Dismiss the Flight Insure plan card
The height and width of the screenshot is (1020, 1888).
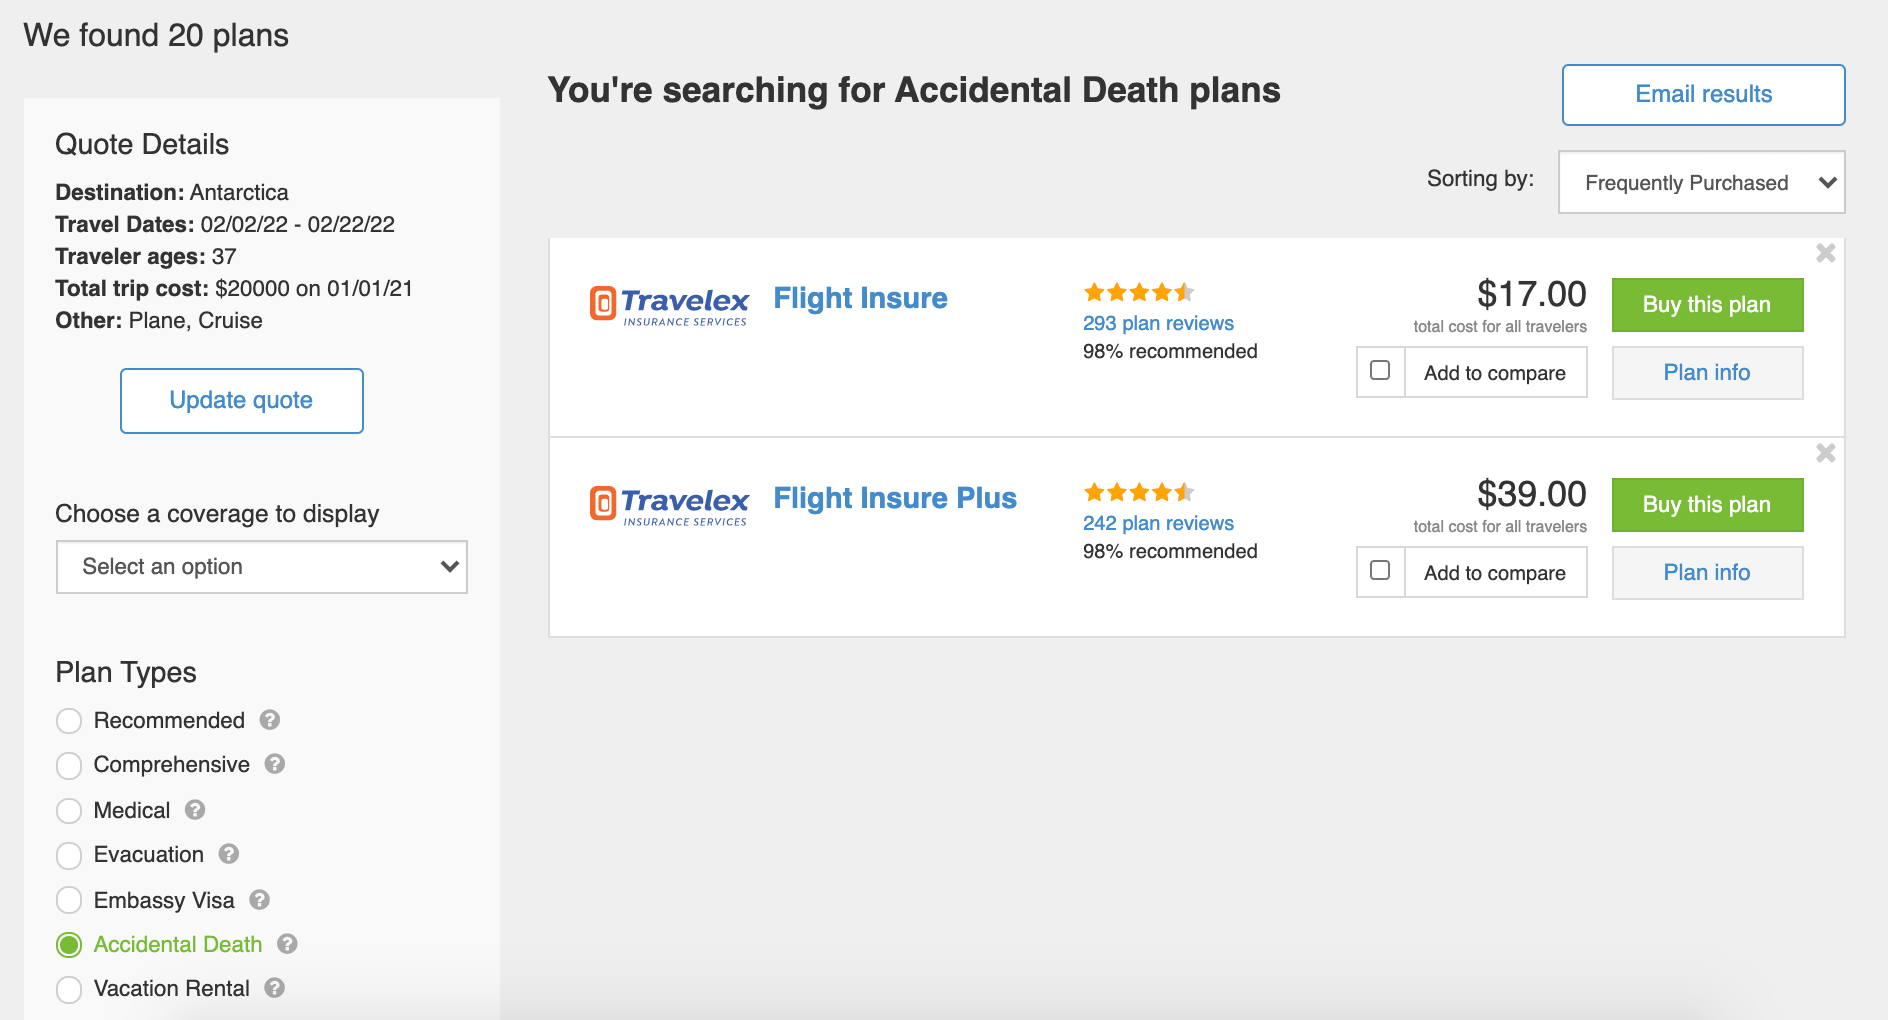[x=1825, y=253]
